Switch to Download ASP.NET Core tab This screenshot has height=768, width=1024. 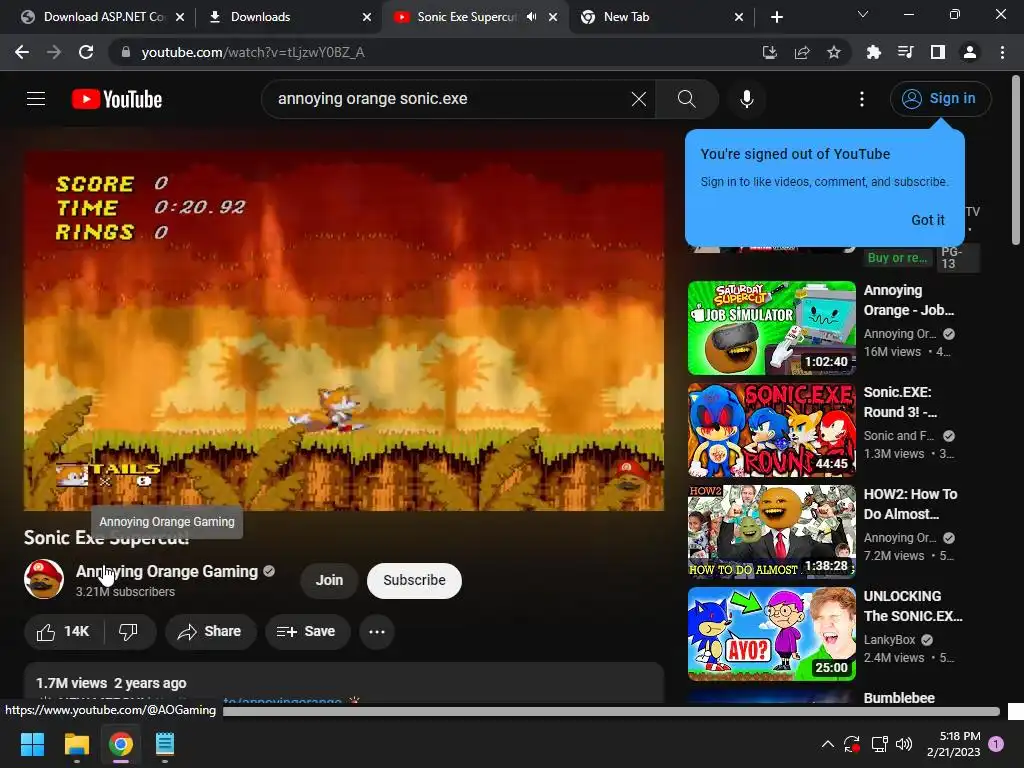tap(103, 17)
